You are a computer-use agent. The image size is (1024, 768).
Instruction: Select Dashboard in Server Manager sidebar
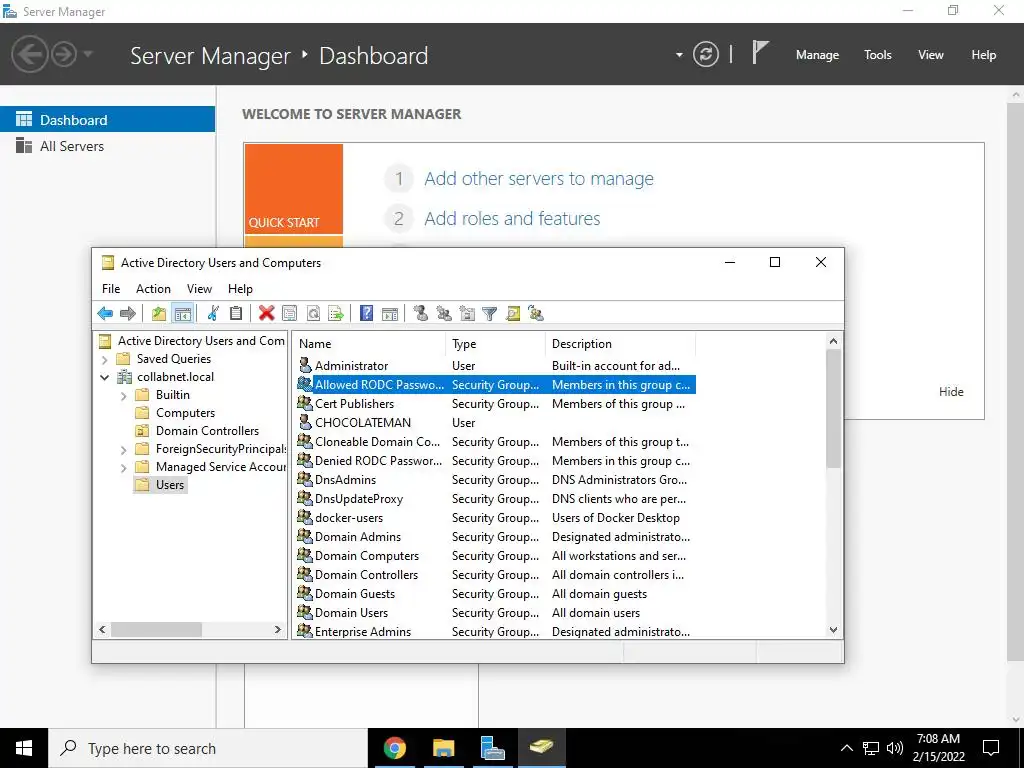click(107, 120)
